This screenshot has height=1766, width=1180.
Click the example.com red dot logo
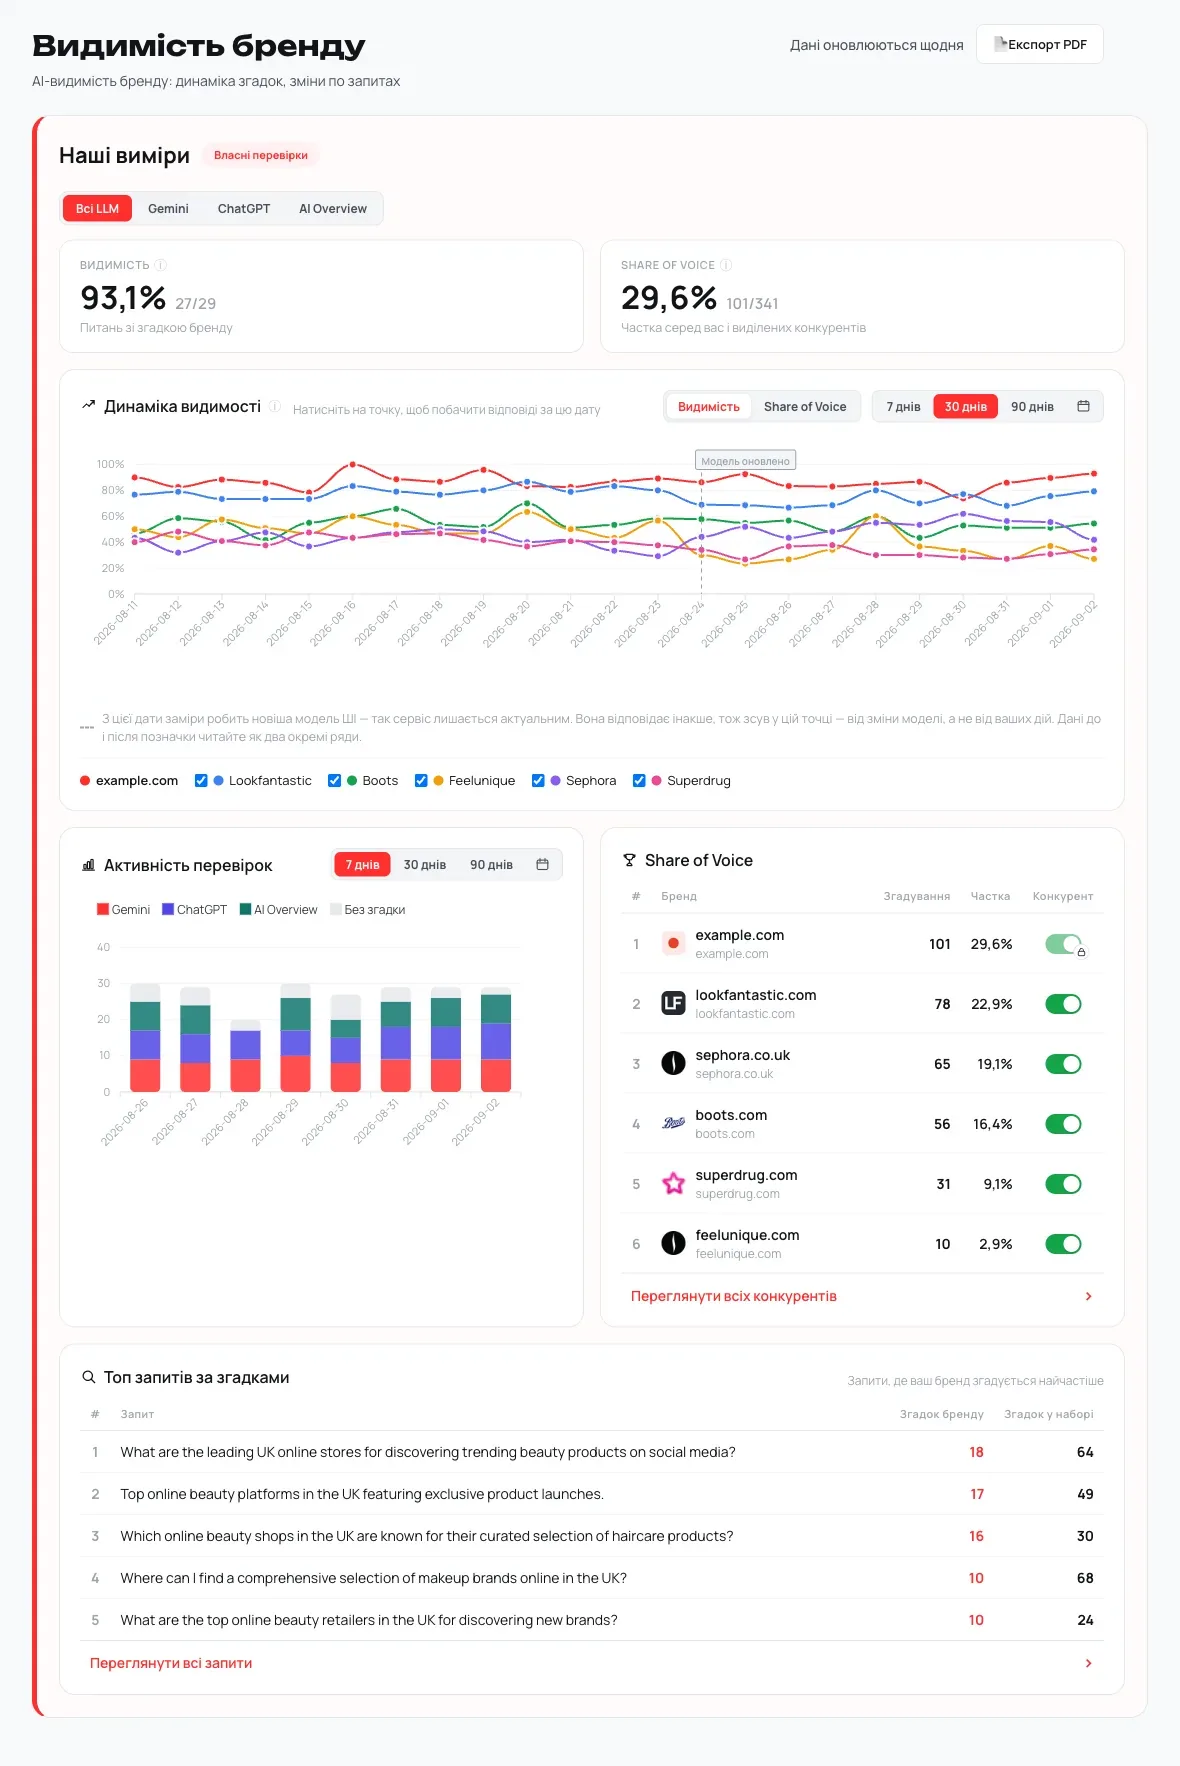click(673, 943)
